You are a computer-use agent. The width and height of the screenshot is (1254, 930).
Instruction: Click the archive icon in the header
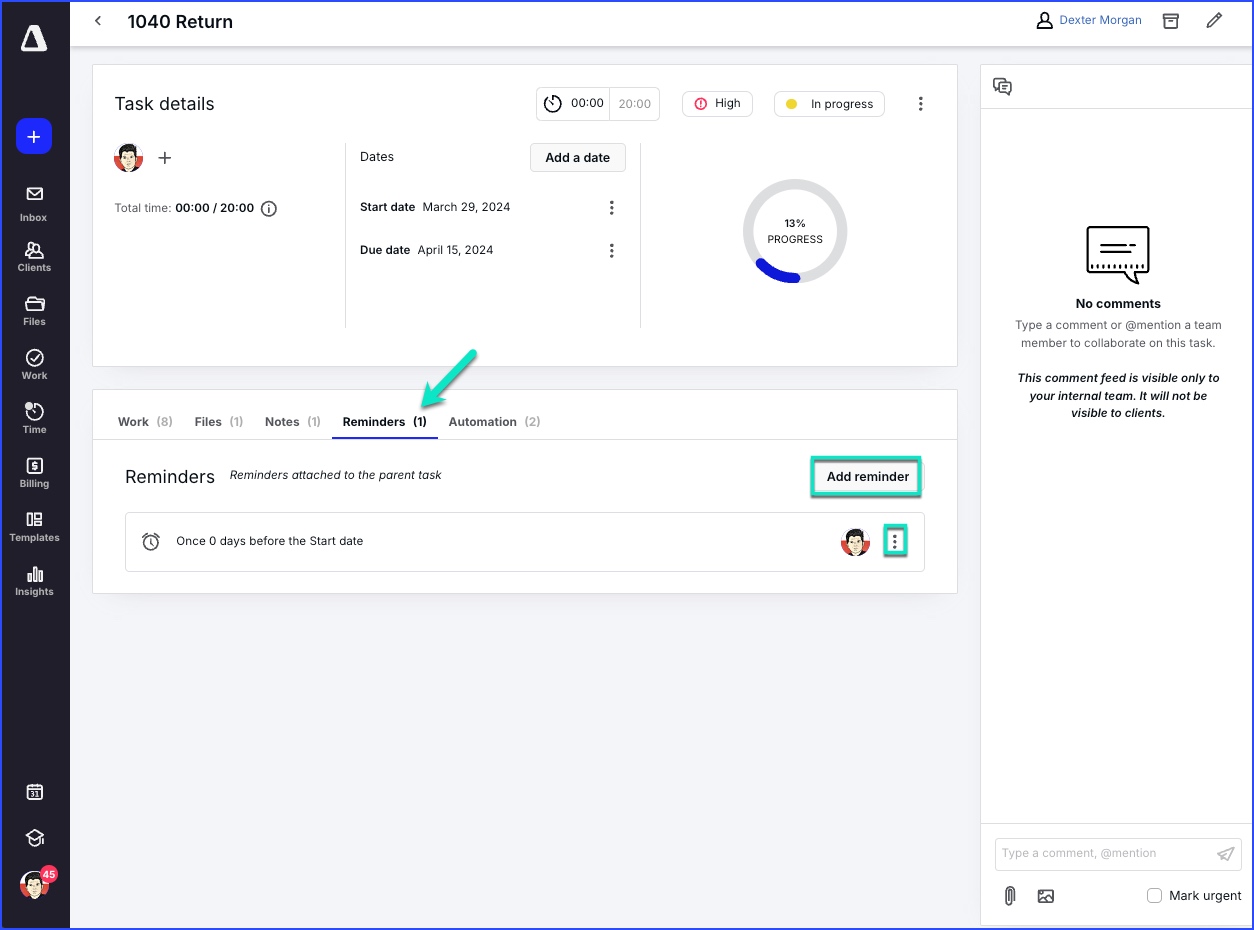pyautogui.click(x=1170, y=21)
